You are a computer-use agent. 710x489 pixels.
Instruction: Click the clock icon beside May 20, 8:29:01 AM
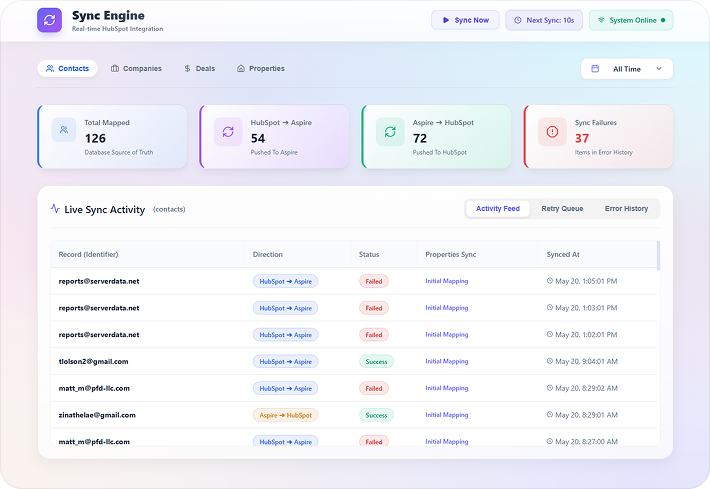point(550,414)
